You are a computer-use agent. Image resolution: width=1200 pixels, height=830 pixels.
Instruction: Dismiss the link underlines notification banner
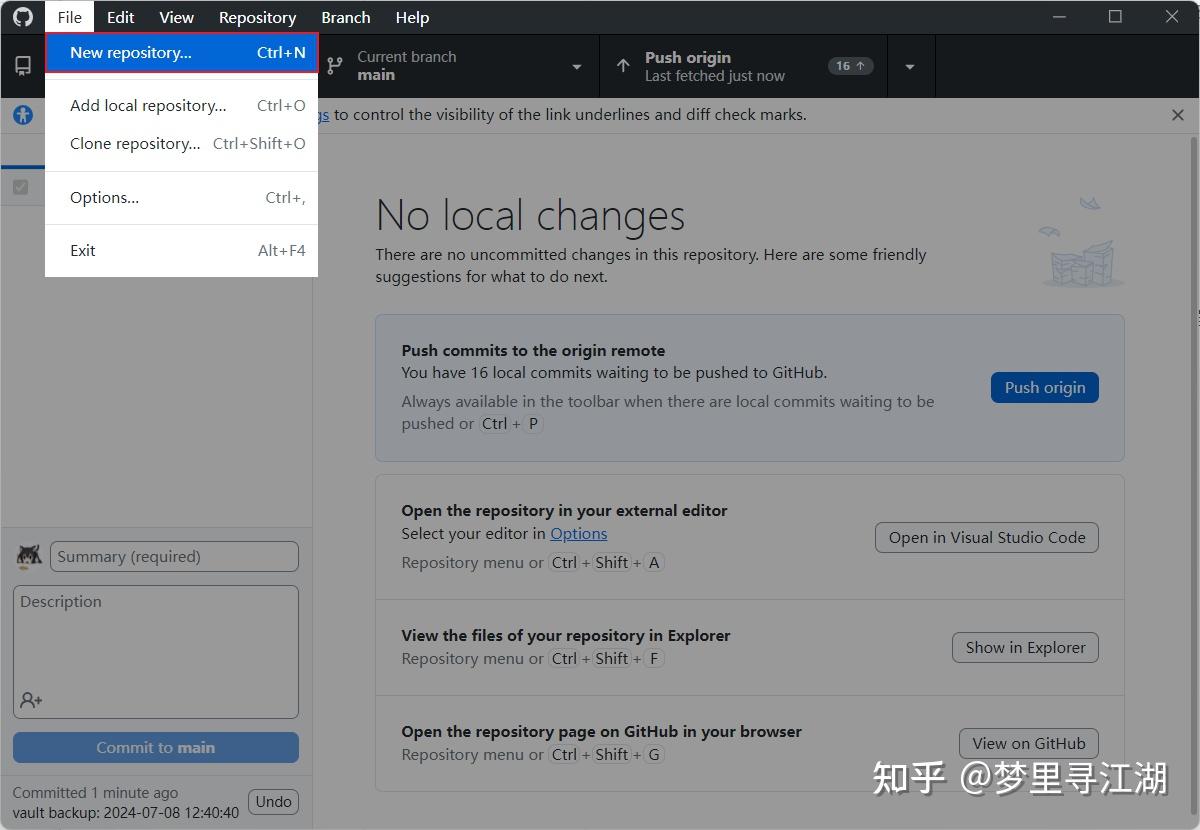coord(1177,114)
